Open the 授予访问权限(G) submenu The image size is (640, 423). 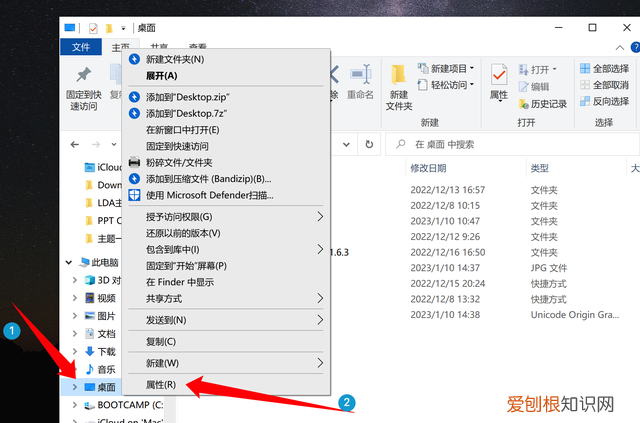227,216
